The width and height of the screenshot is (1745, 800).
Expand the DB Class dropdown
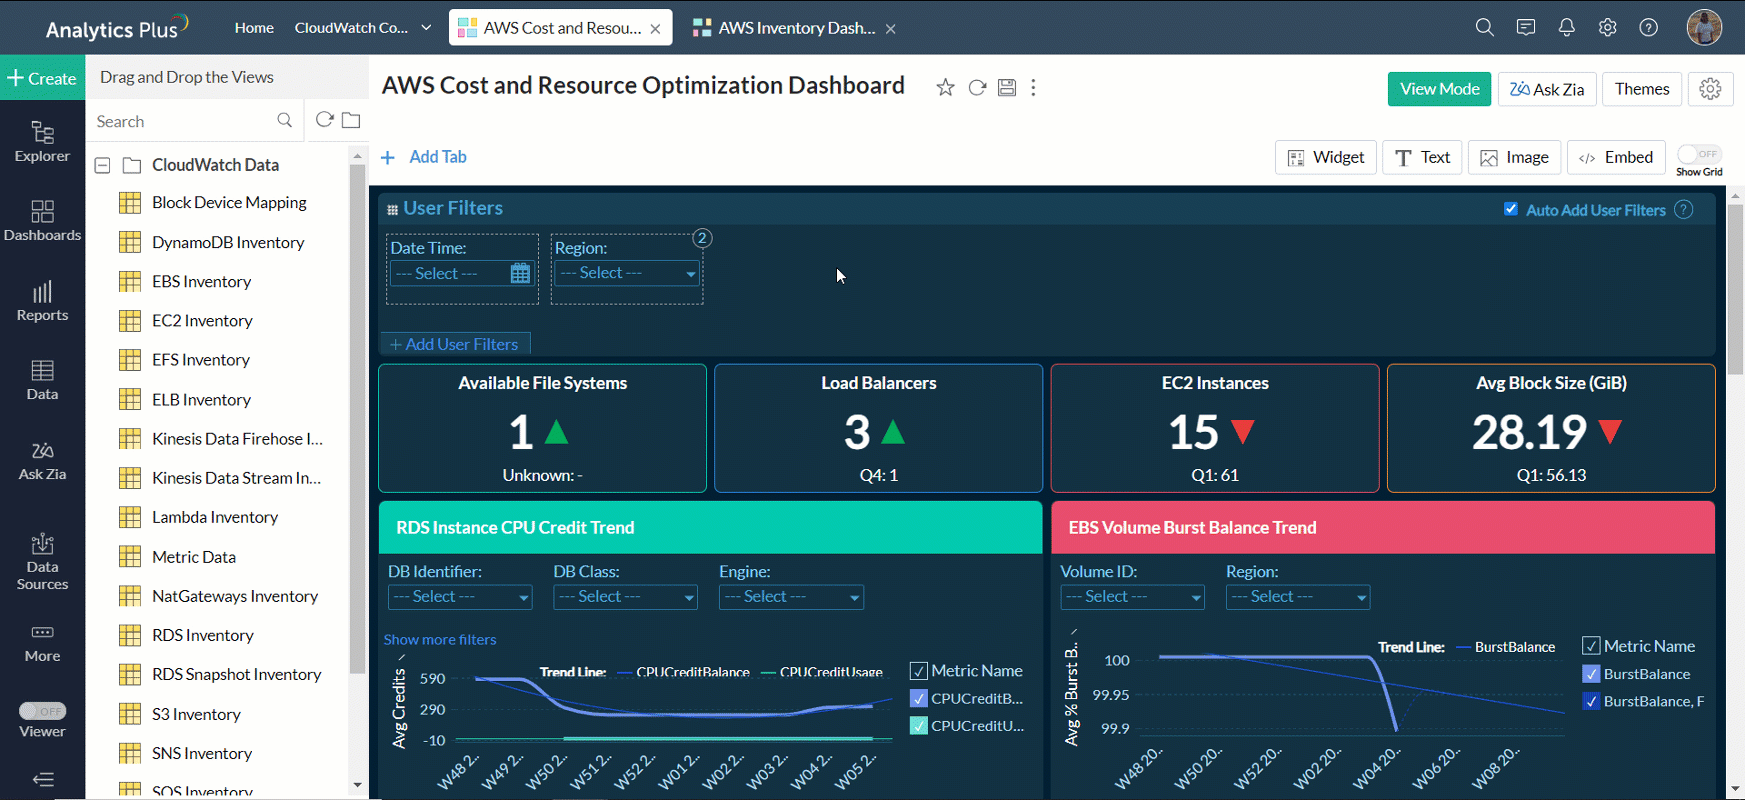[626, 597]
